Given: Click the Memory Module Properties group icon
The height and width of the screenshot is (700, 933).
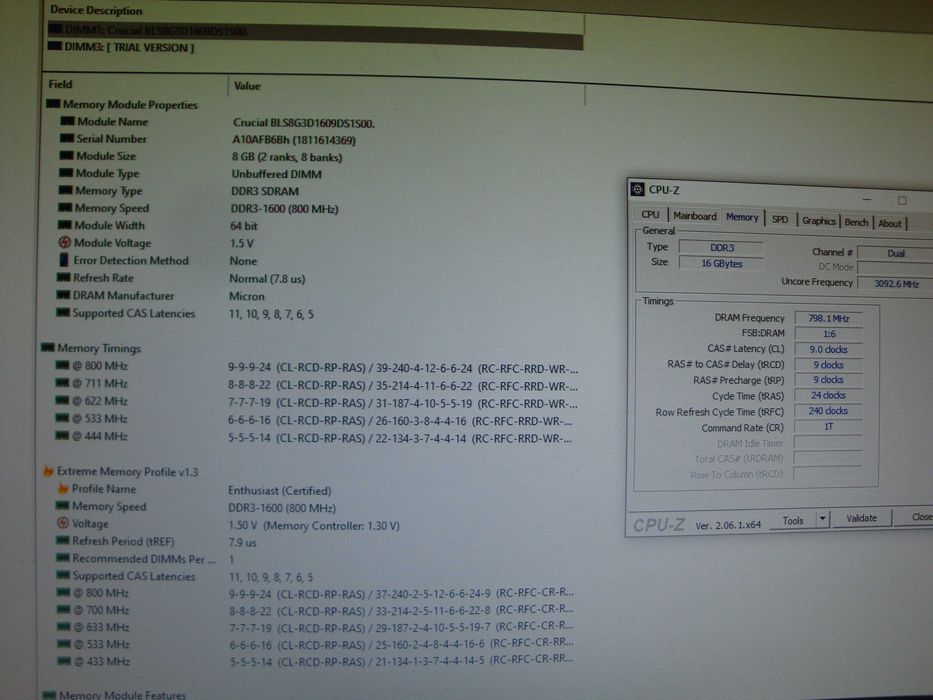Looking at the screenshot, I should 53,104.
